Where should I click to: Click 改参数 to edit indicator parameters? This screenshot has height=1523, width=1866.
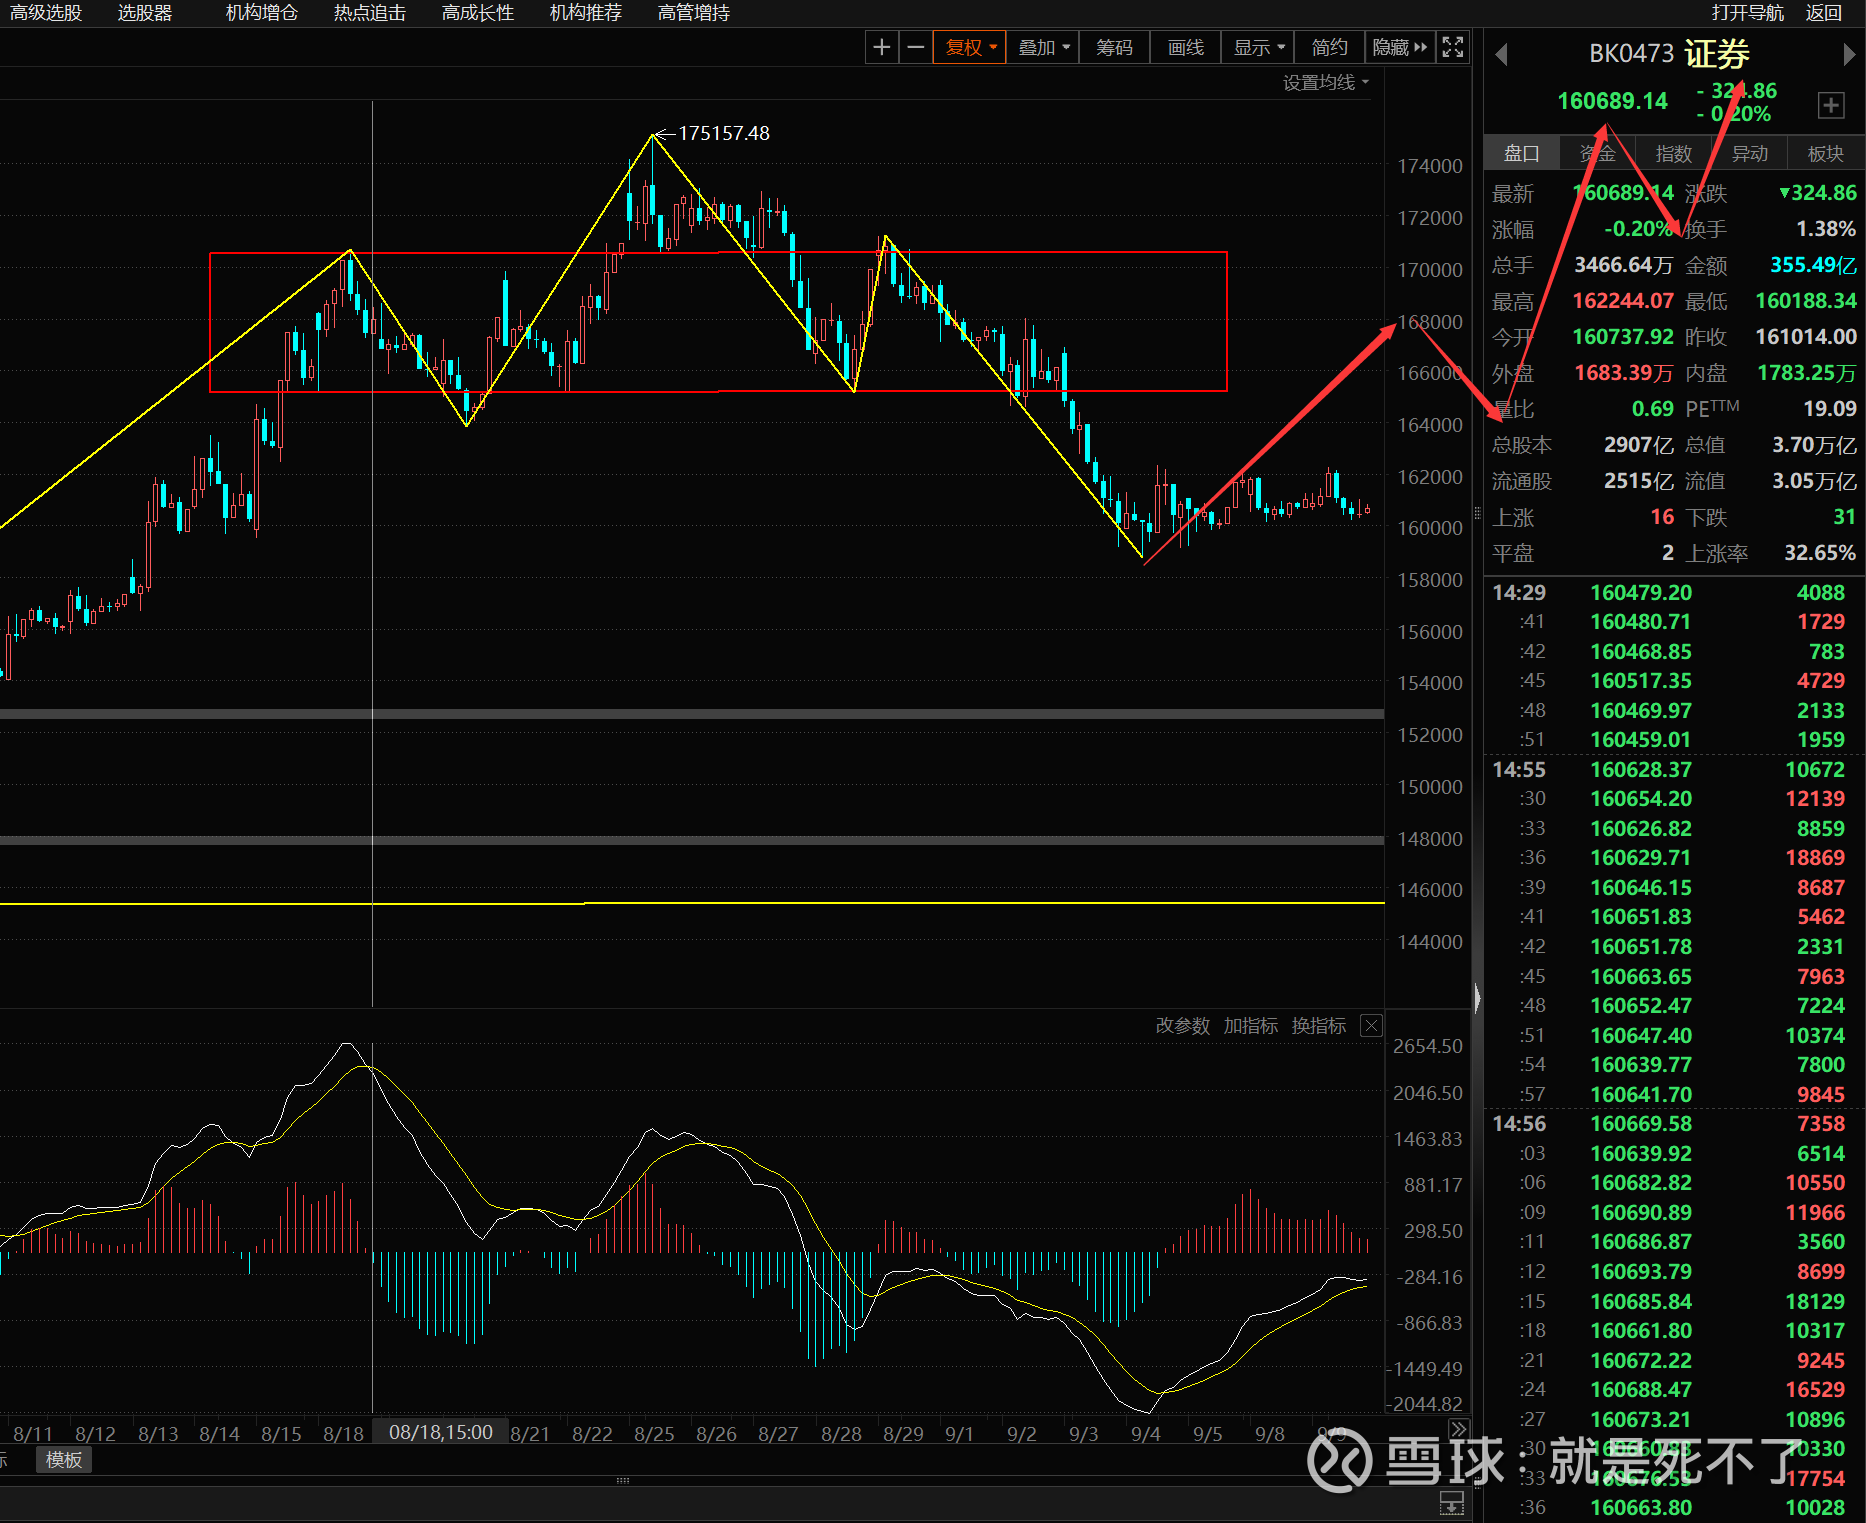point(1182,1026)
